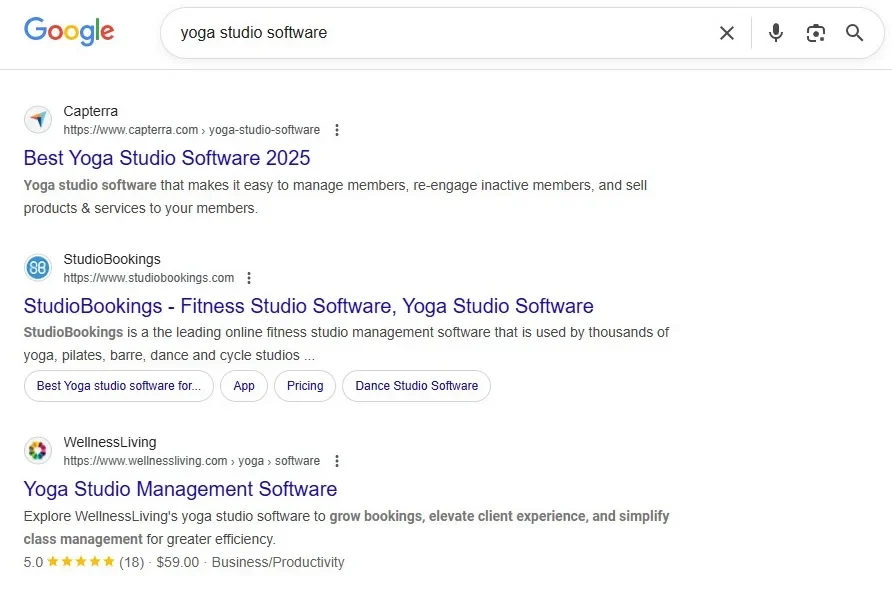Open the StudioBookings result title link
Image resolution: width=892 pixels, height=589 pixels.
pyautogui.click(x=308, y=305)
